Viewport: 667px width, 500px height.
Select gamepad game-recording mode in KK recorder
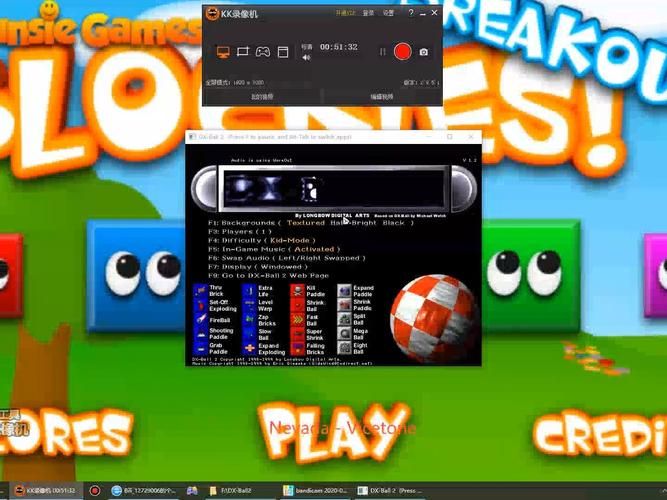point(263,52)
